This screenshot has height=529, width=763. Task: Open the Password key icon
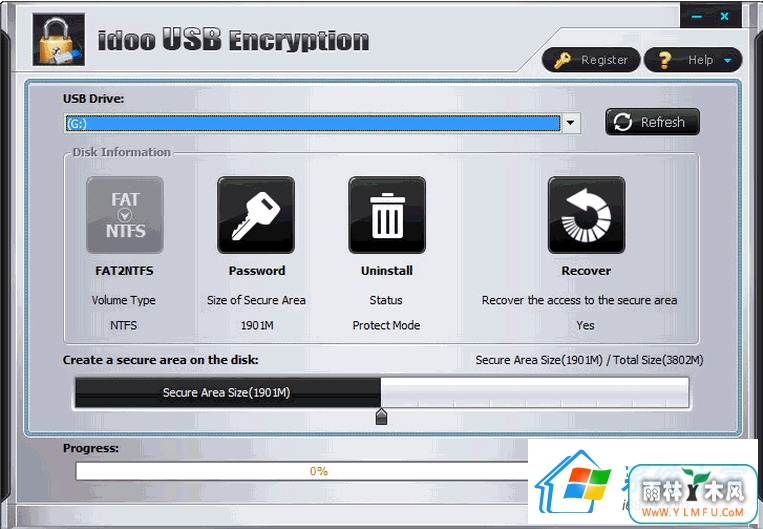pyautogui.click(x=256, y=215)
